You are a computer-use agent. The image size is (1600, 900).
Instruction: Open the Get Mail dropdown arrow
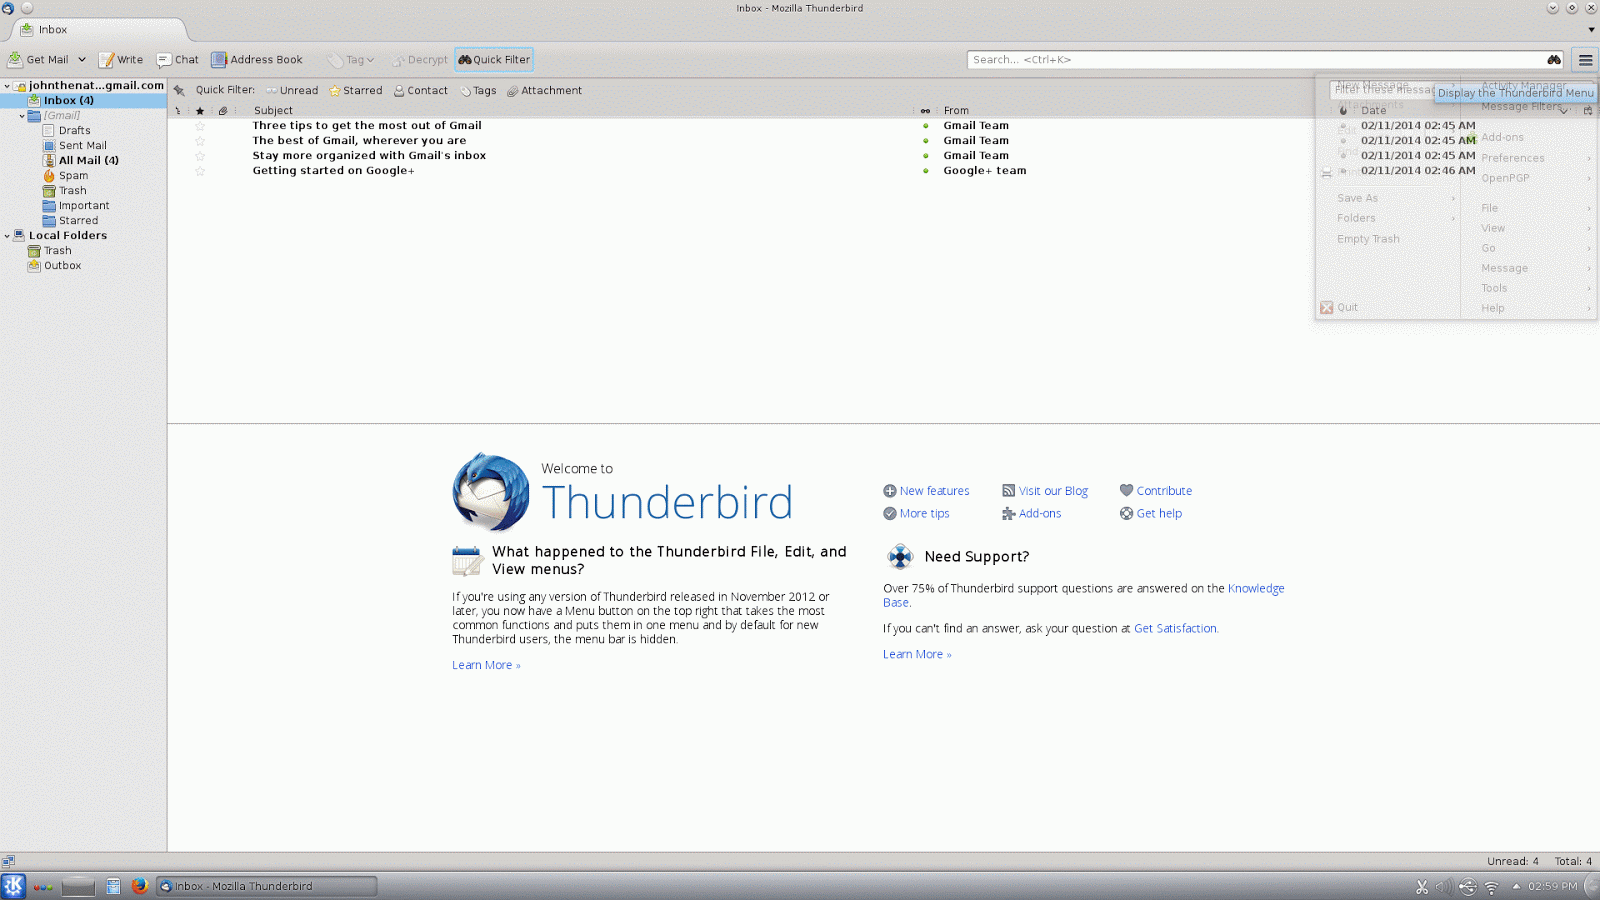[x=82, y=60]
